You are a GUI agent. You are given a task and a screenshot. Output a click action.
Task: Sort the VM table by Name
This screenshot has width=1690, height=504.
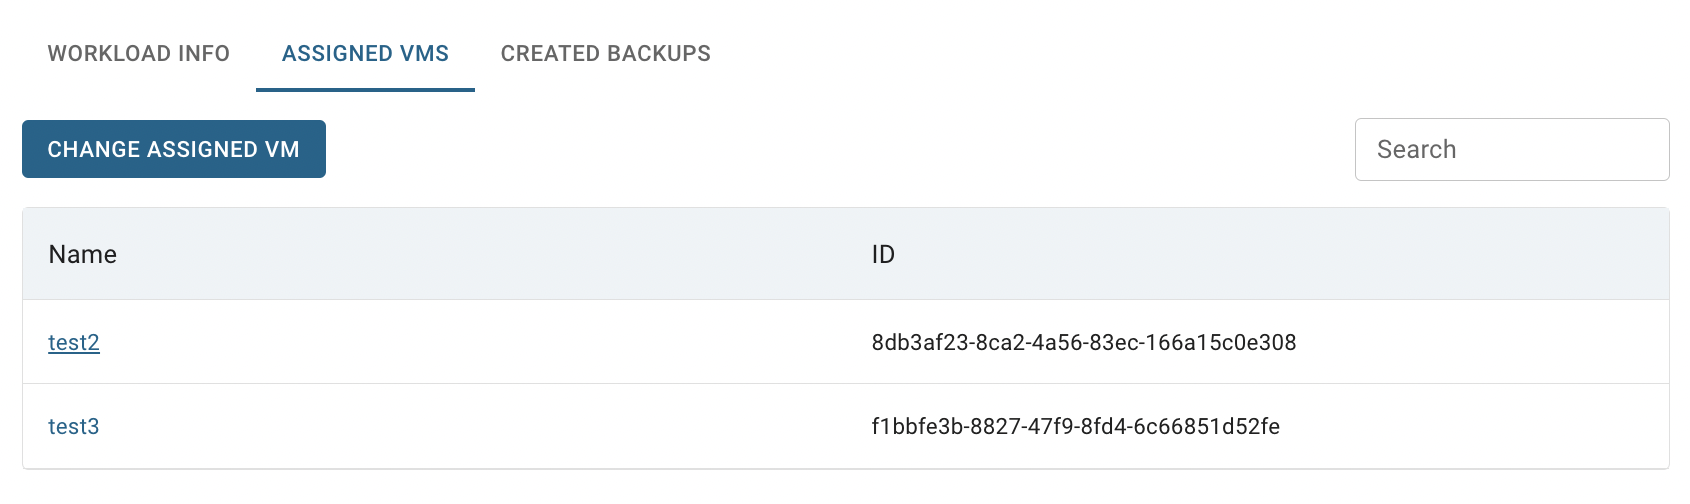(x=83, y=254)
